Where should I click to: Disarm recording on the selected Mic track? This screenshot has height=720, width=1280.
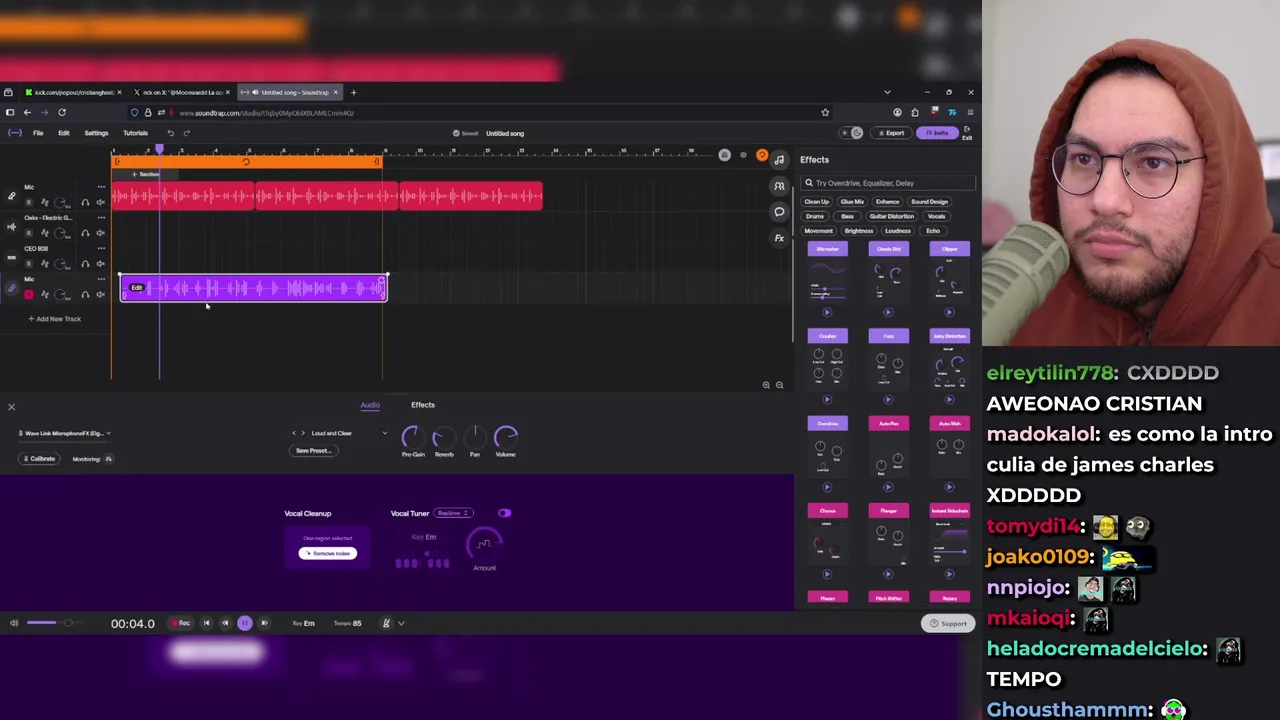pyautogui.click(x=29, y=294)
